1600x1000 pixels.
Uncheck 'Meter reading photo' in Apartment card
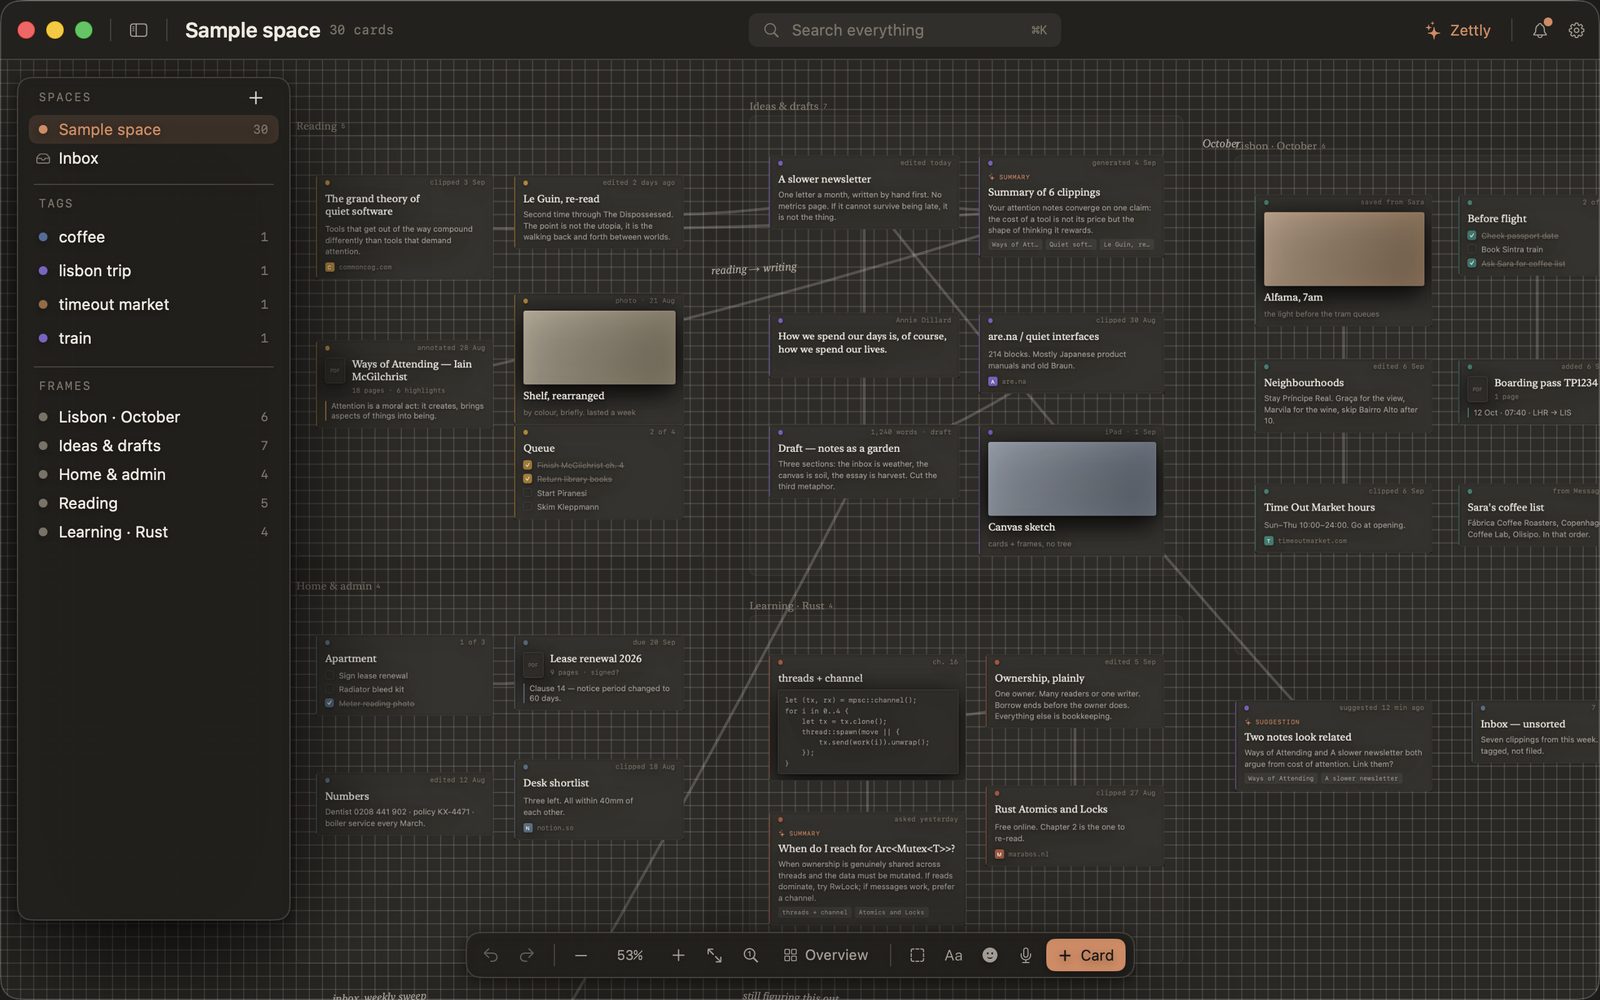[329, 703]
